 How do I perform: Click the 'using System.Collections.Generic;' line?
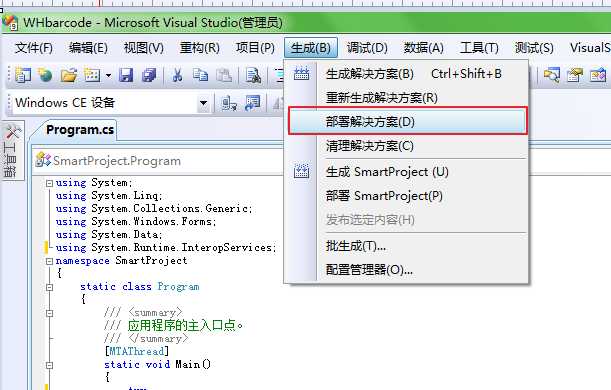click(154, 209)
